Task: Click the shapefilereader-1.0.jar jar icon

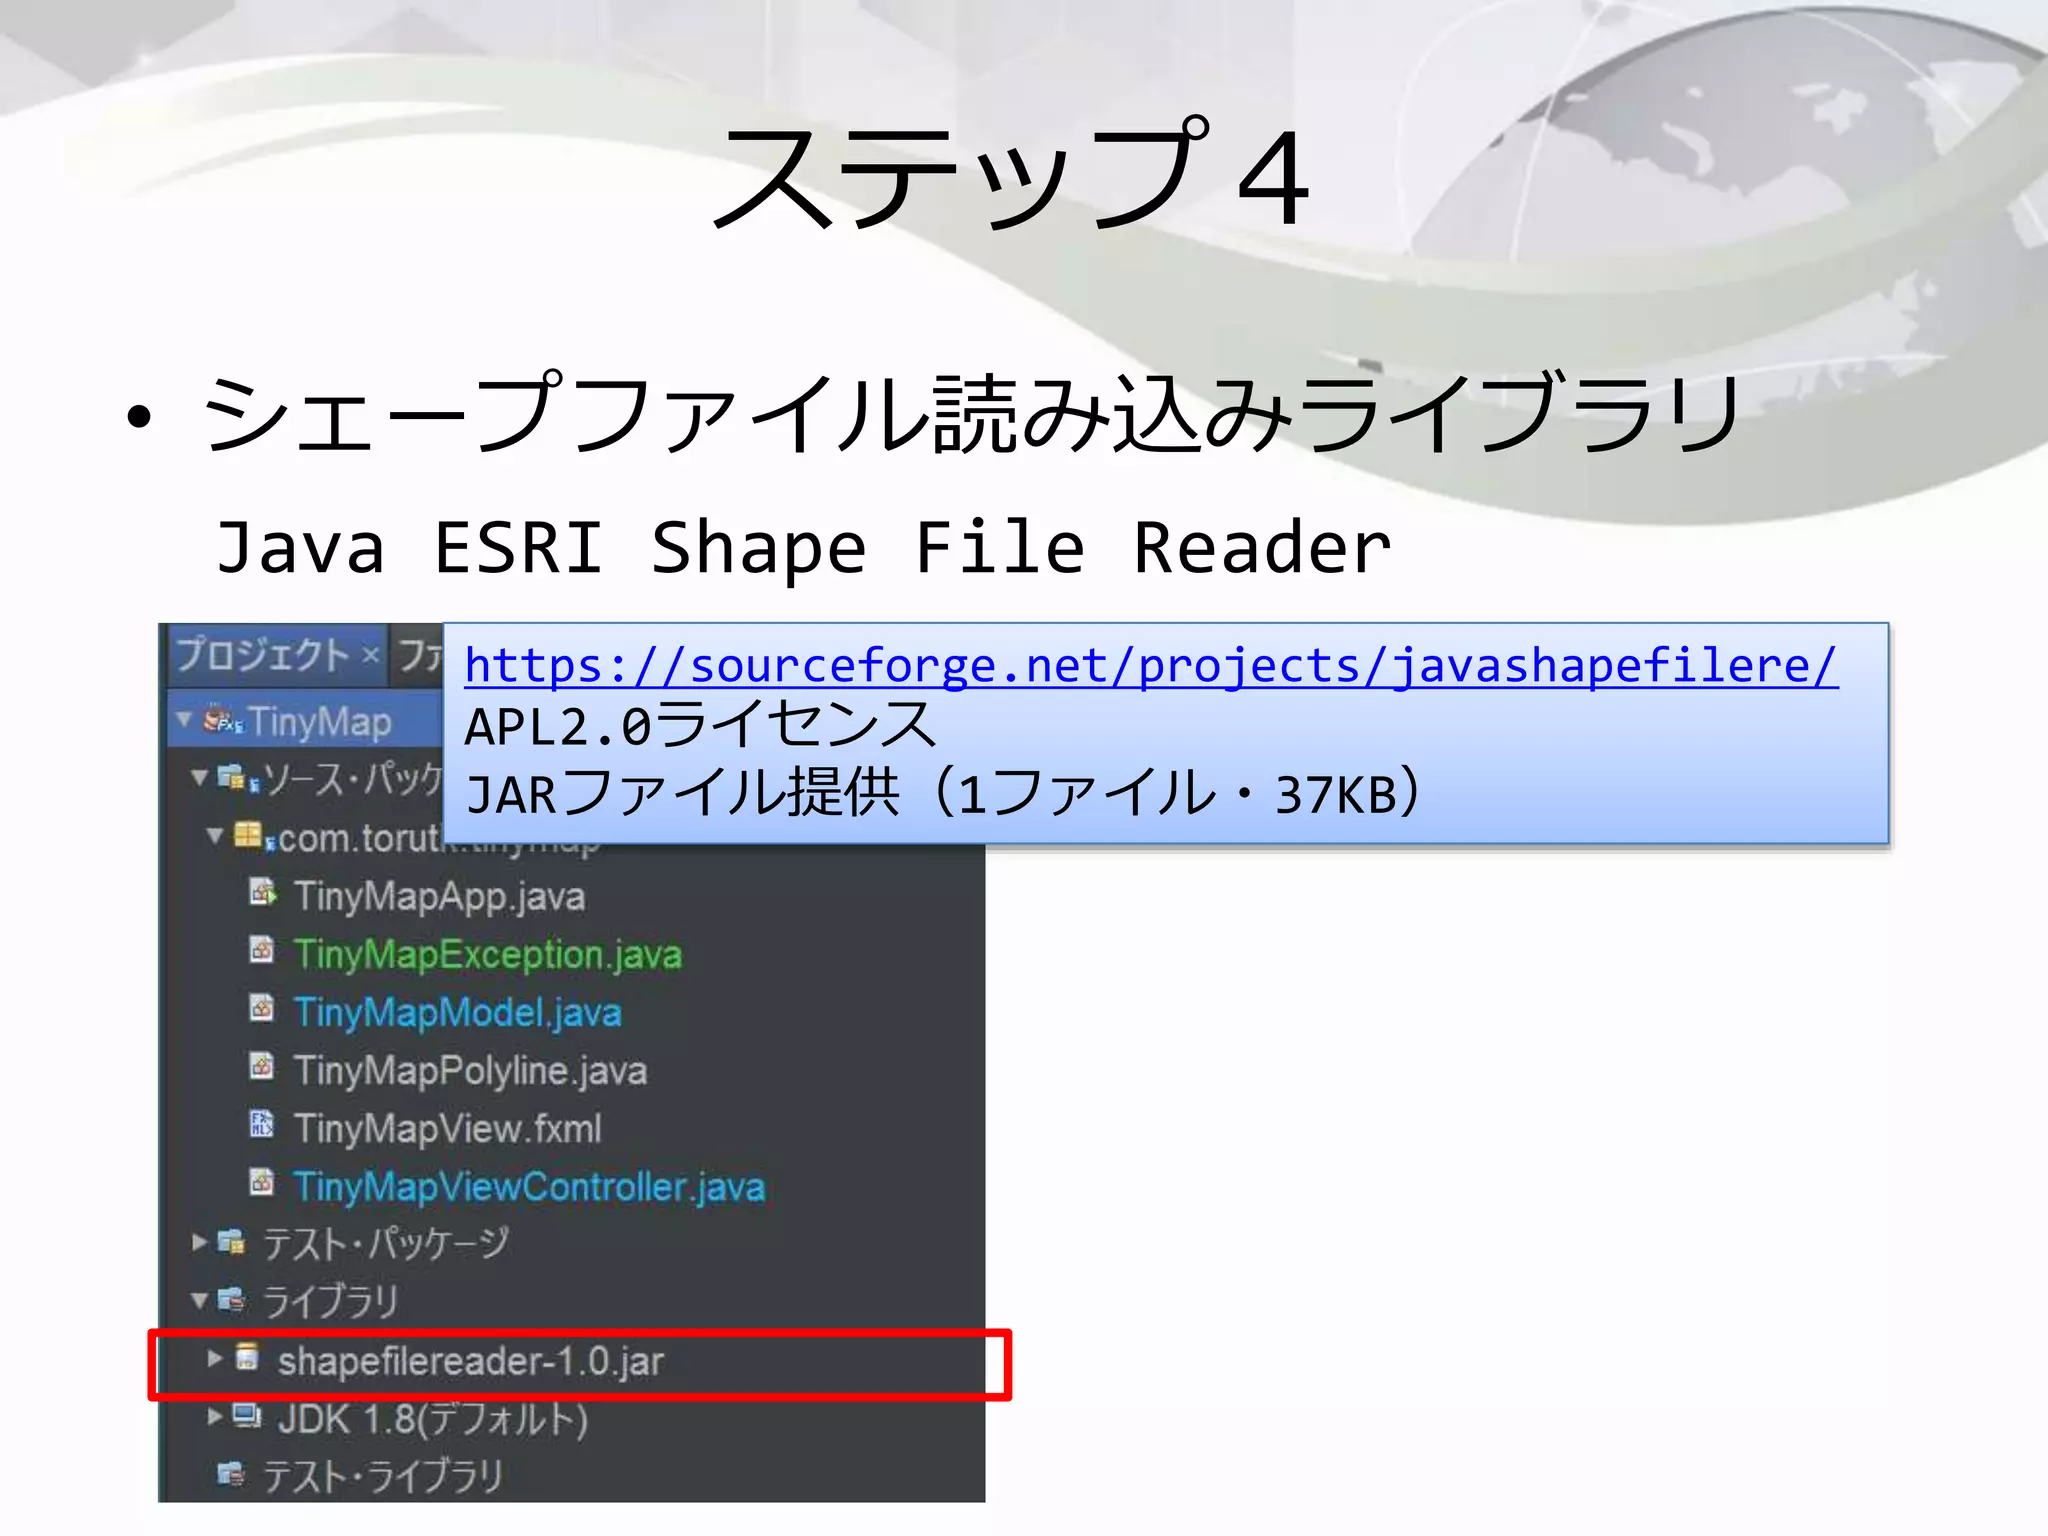Action: 247,1357
